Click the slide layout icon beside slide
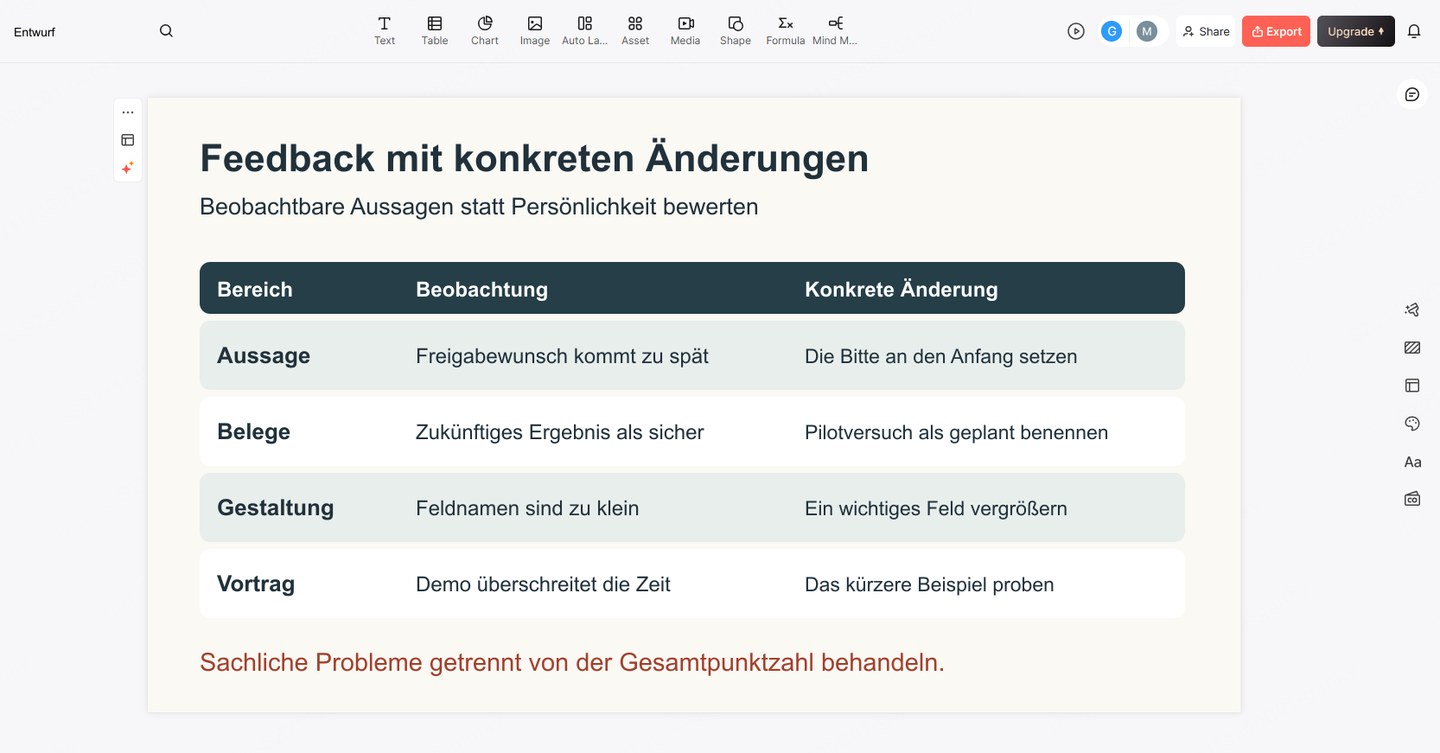This screenshot has height=753, width=1440. [128, 140]
